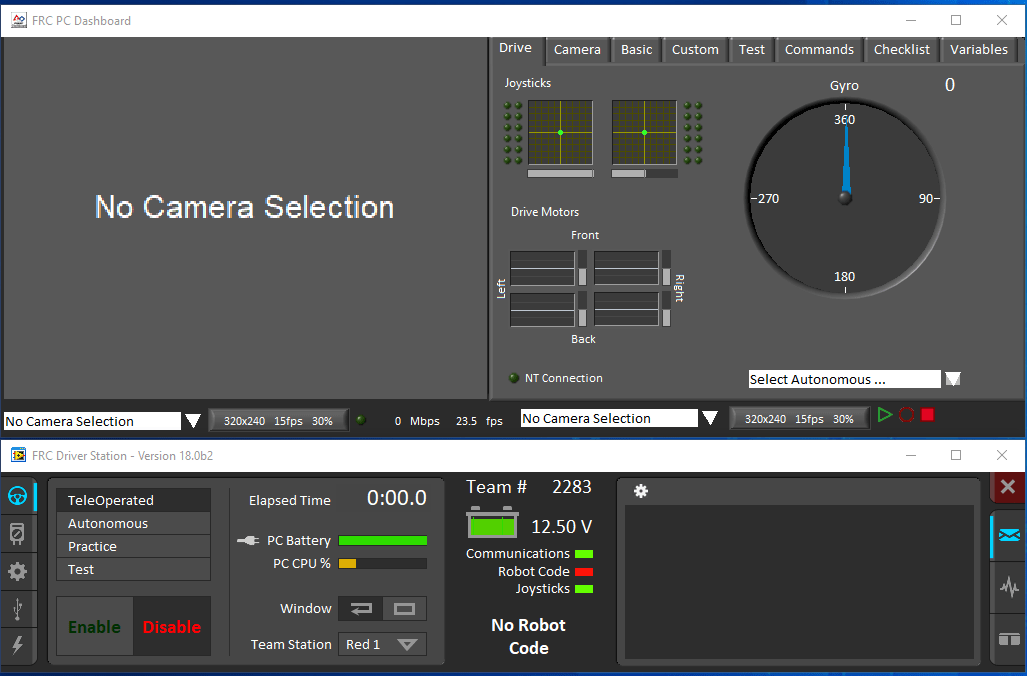Click the red Disable button
Screen dimensions: 1027x676
pyautogui.click(x=172, y=626)
